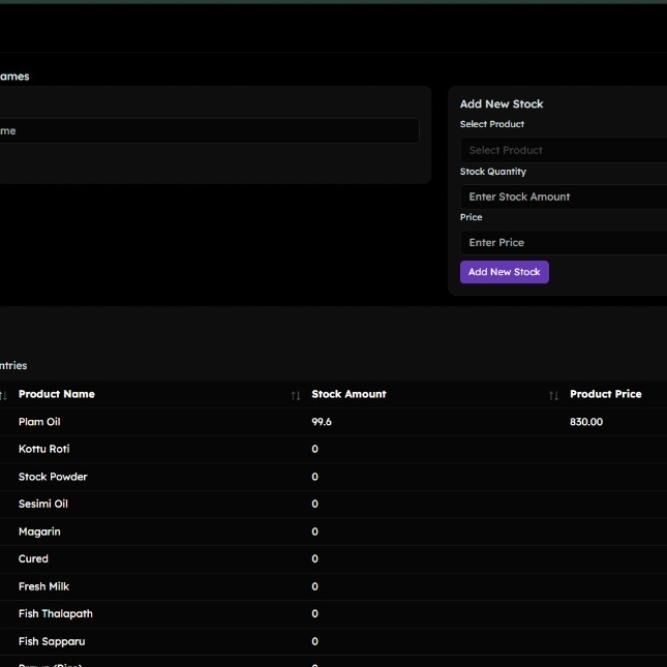Click the Magarin product row

tap(39, 532)
